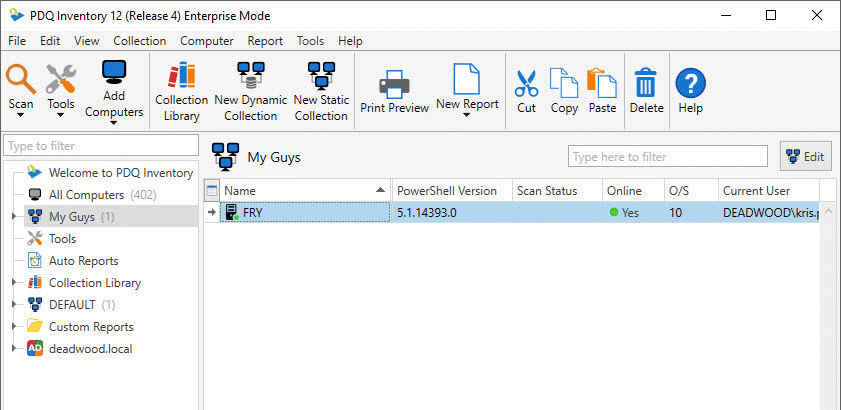This screenshot has height=410, width=841.
Task: Open the Help menu in menu bar
Action: point(350,41)
